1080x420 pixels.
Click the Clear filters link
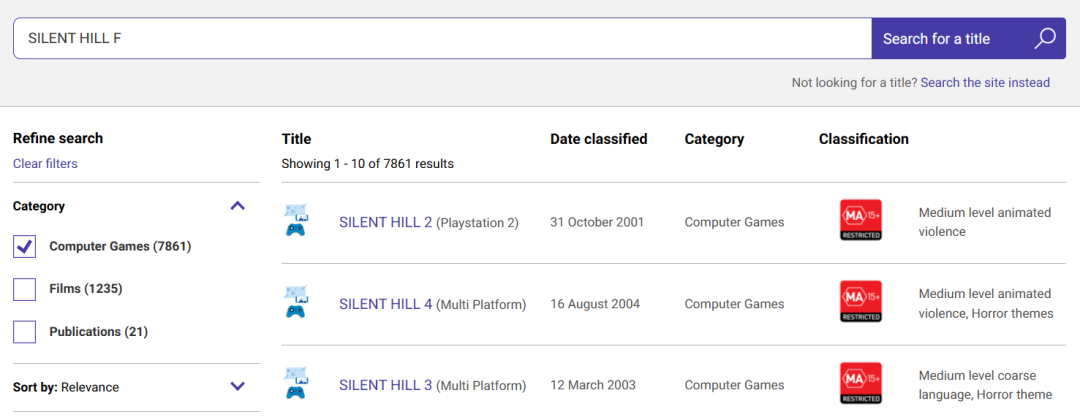45,163
